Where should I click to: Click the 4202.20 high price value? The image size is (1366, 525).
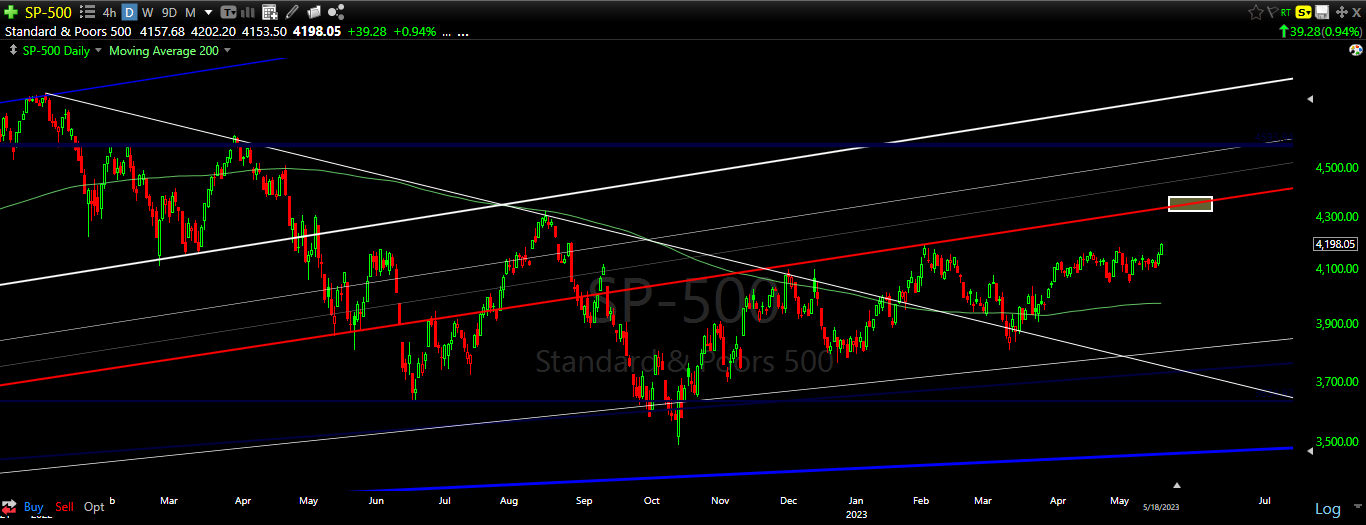coord(213,31)
